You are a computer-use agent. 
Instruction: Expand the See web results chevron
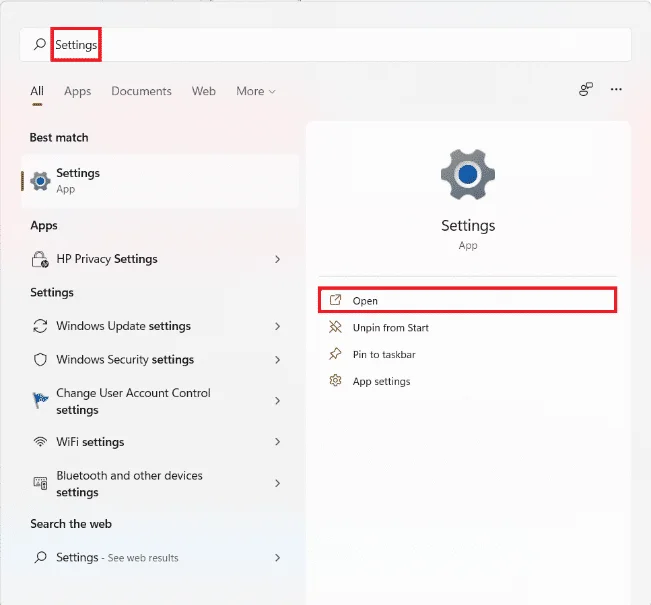(277, 558)
